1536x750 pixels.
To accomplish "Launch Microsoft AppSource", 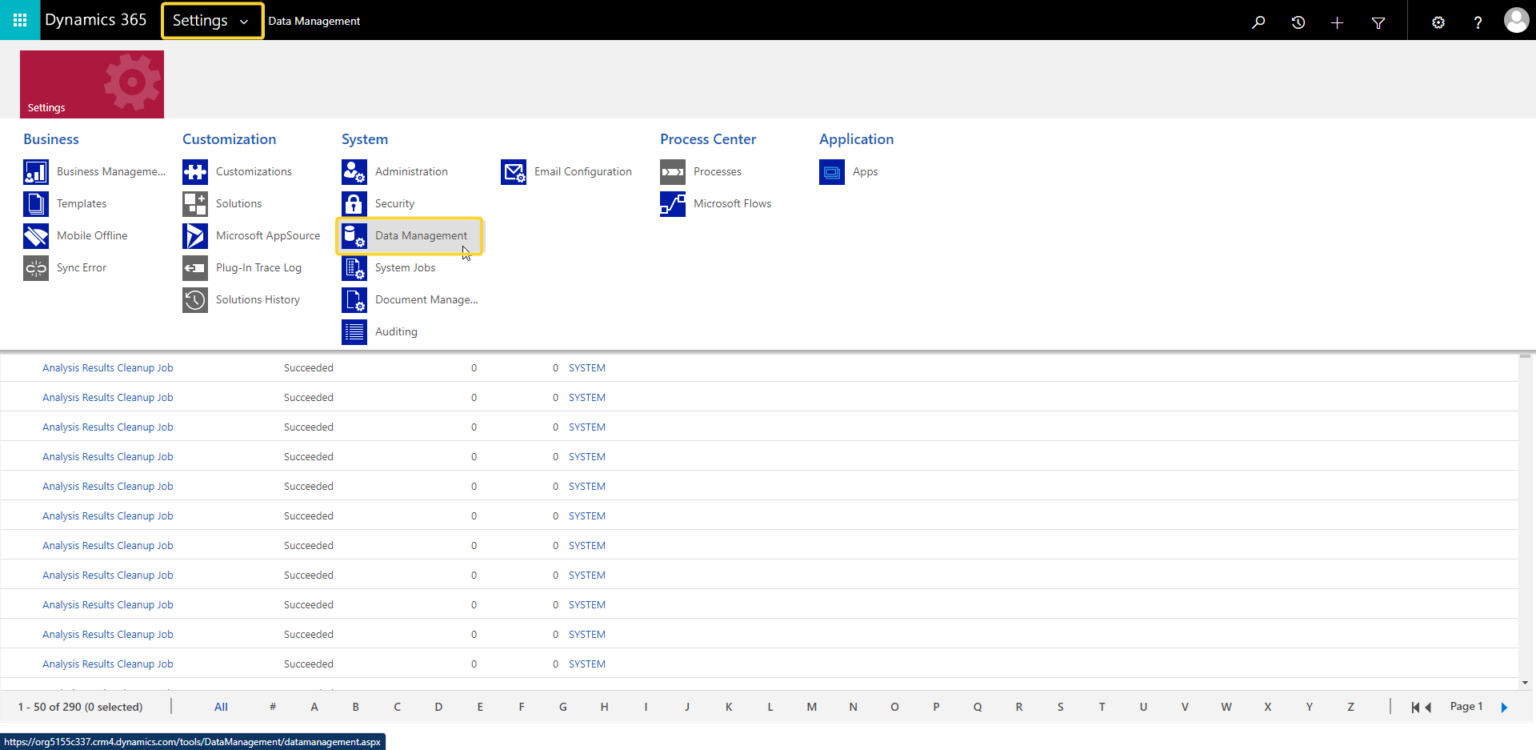I will [268, 235].
